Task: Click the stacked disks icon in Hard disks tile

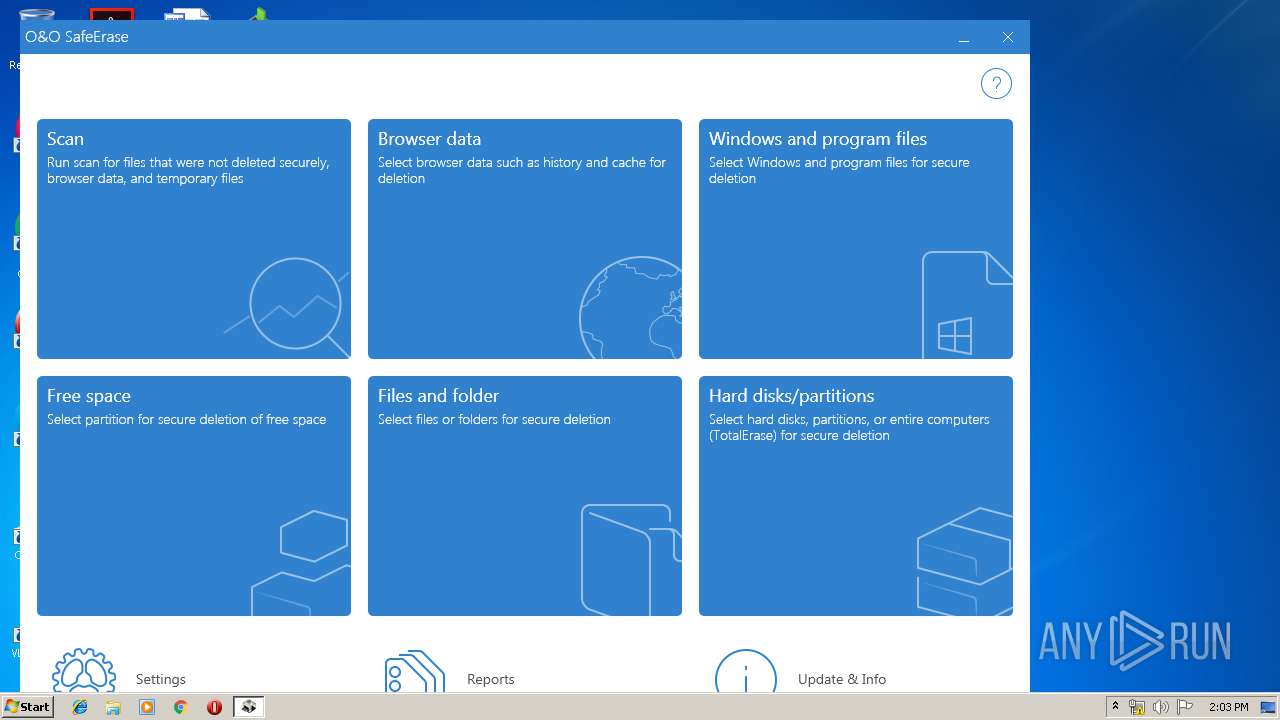Action: pyautogui.click(x=964, y=561)
